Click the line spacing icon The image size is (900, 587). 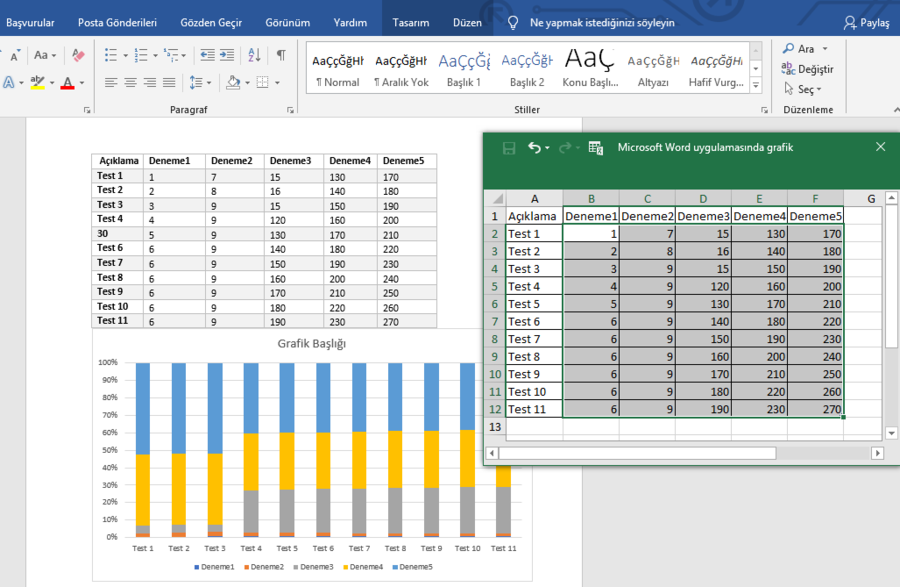coord(196,83)
